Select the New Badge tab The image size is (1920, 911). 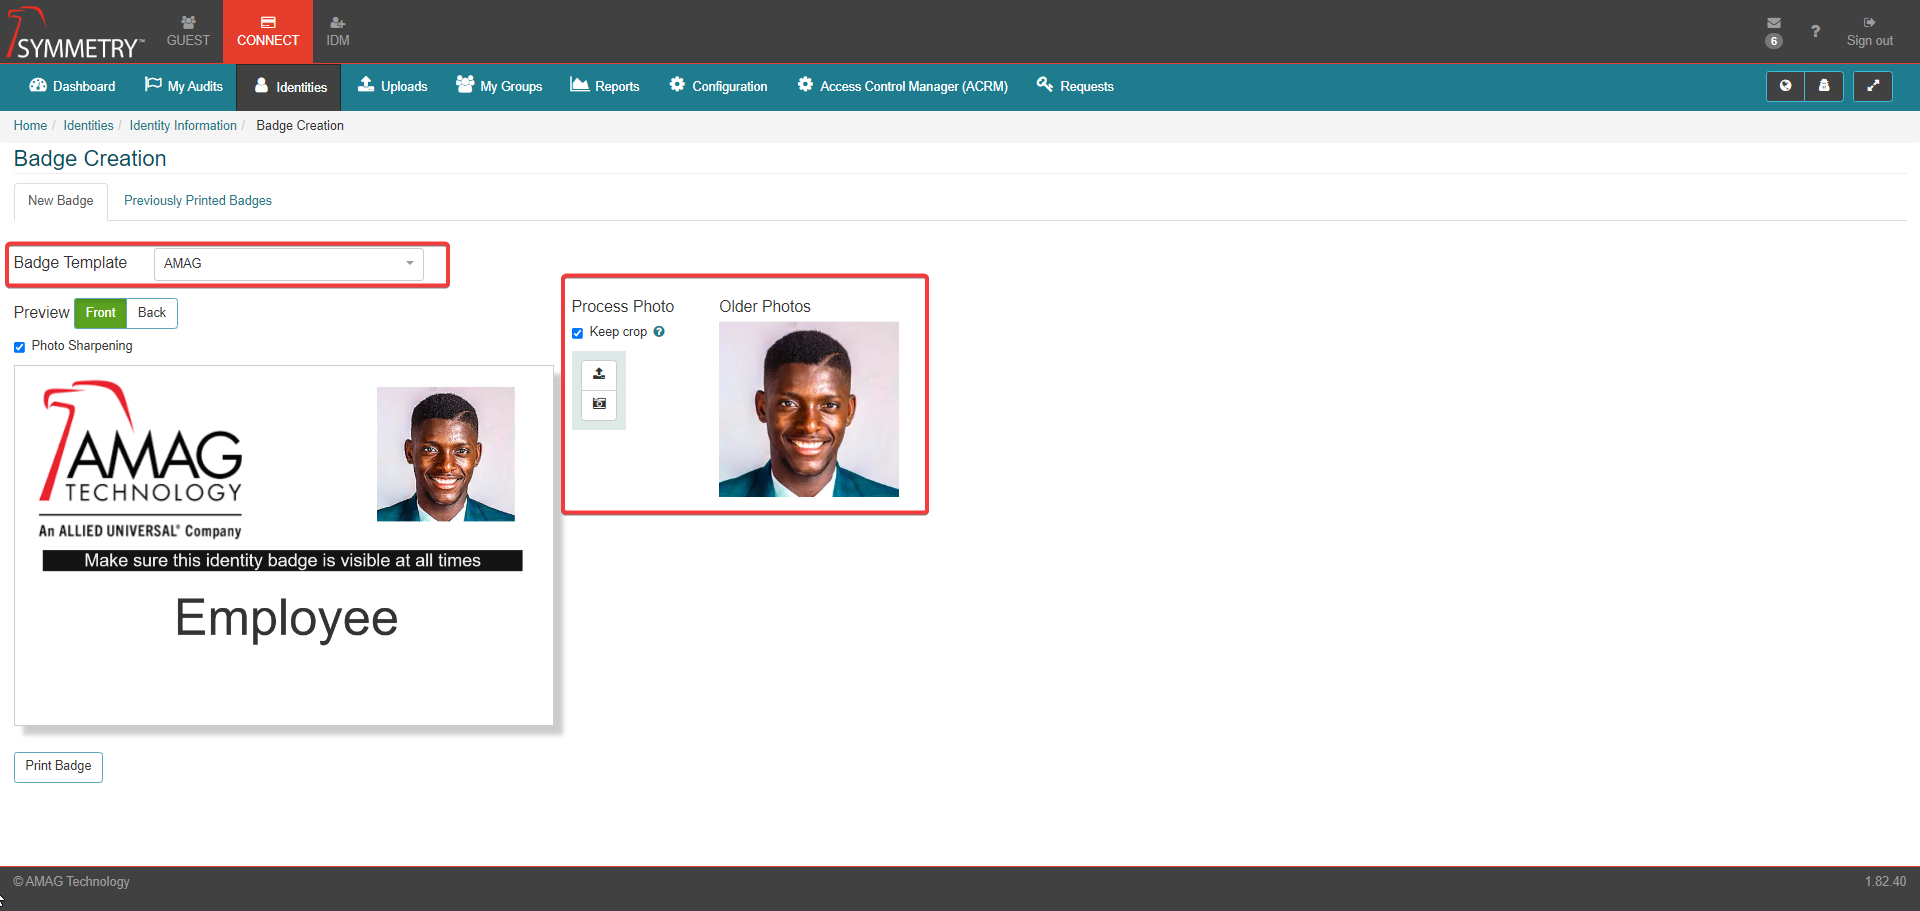click(x=61, y=201)
